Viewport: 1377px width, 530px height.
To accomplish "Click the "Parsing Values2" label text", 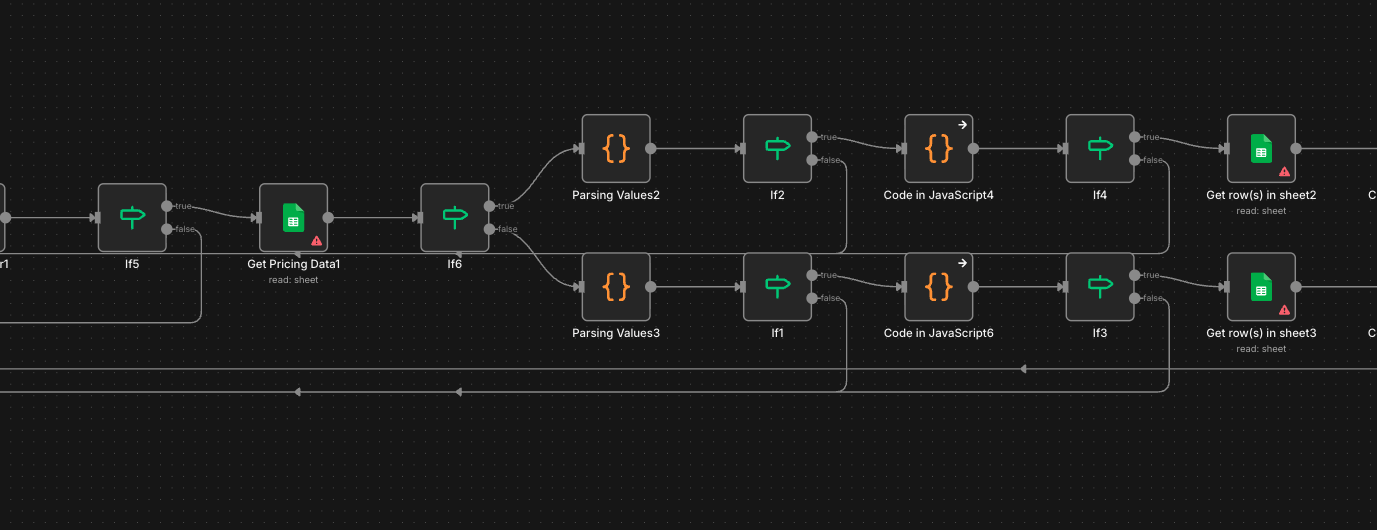I will click(616, 195).
